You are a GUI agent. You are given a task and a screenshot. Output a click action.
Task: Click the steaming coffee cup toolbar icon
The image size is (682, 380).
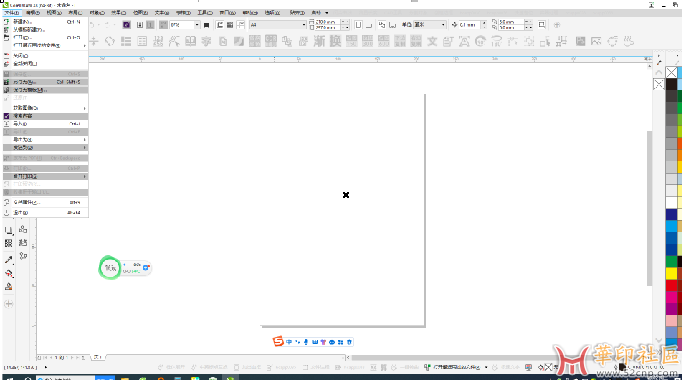click(x=629, y=41)
